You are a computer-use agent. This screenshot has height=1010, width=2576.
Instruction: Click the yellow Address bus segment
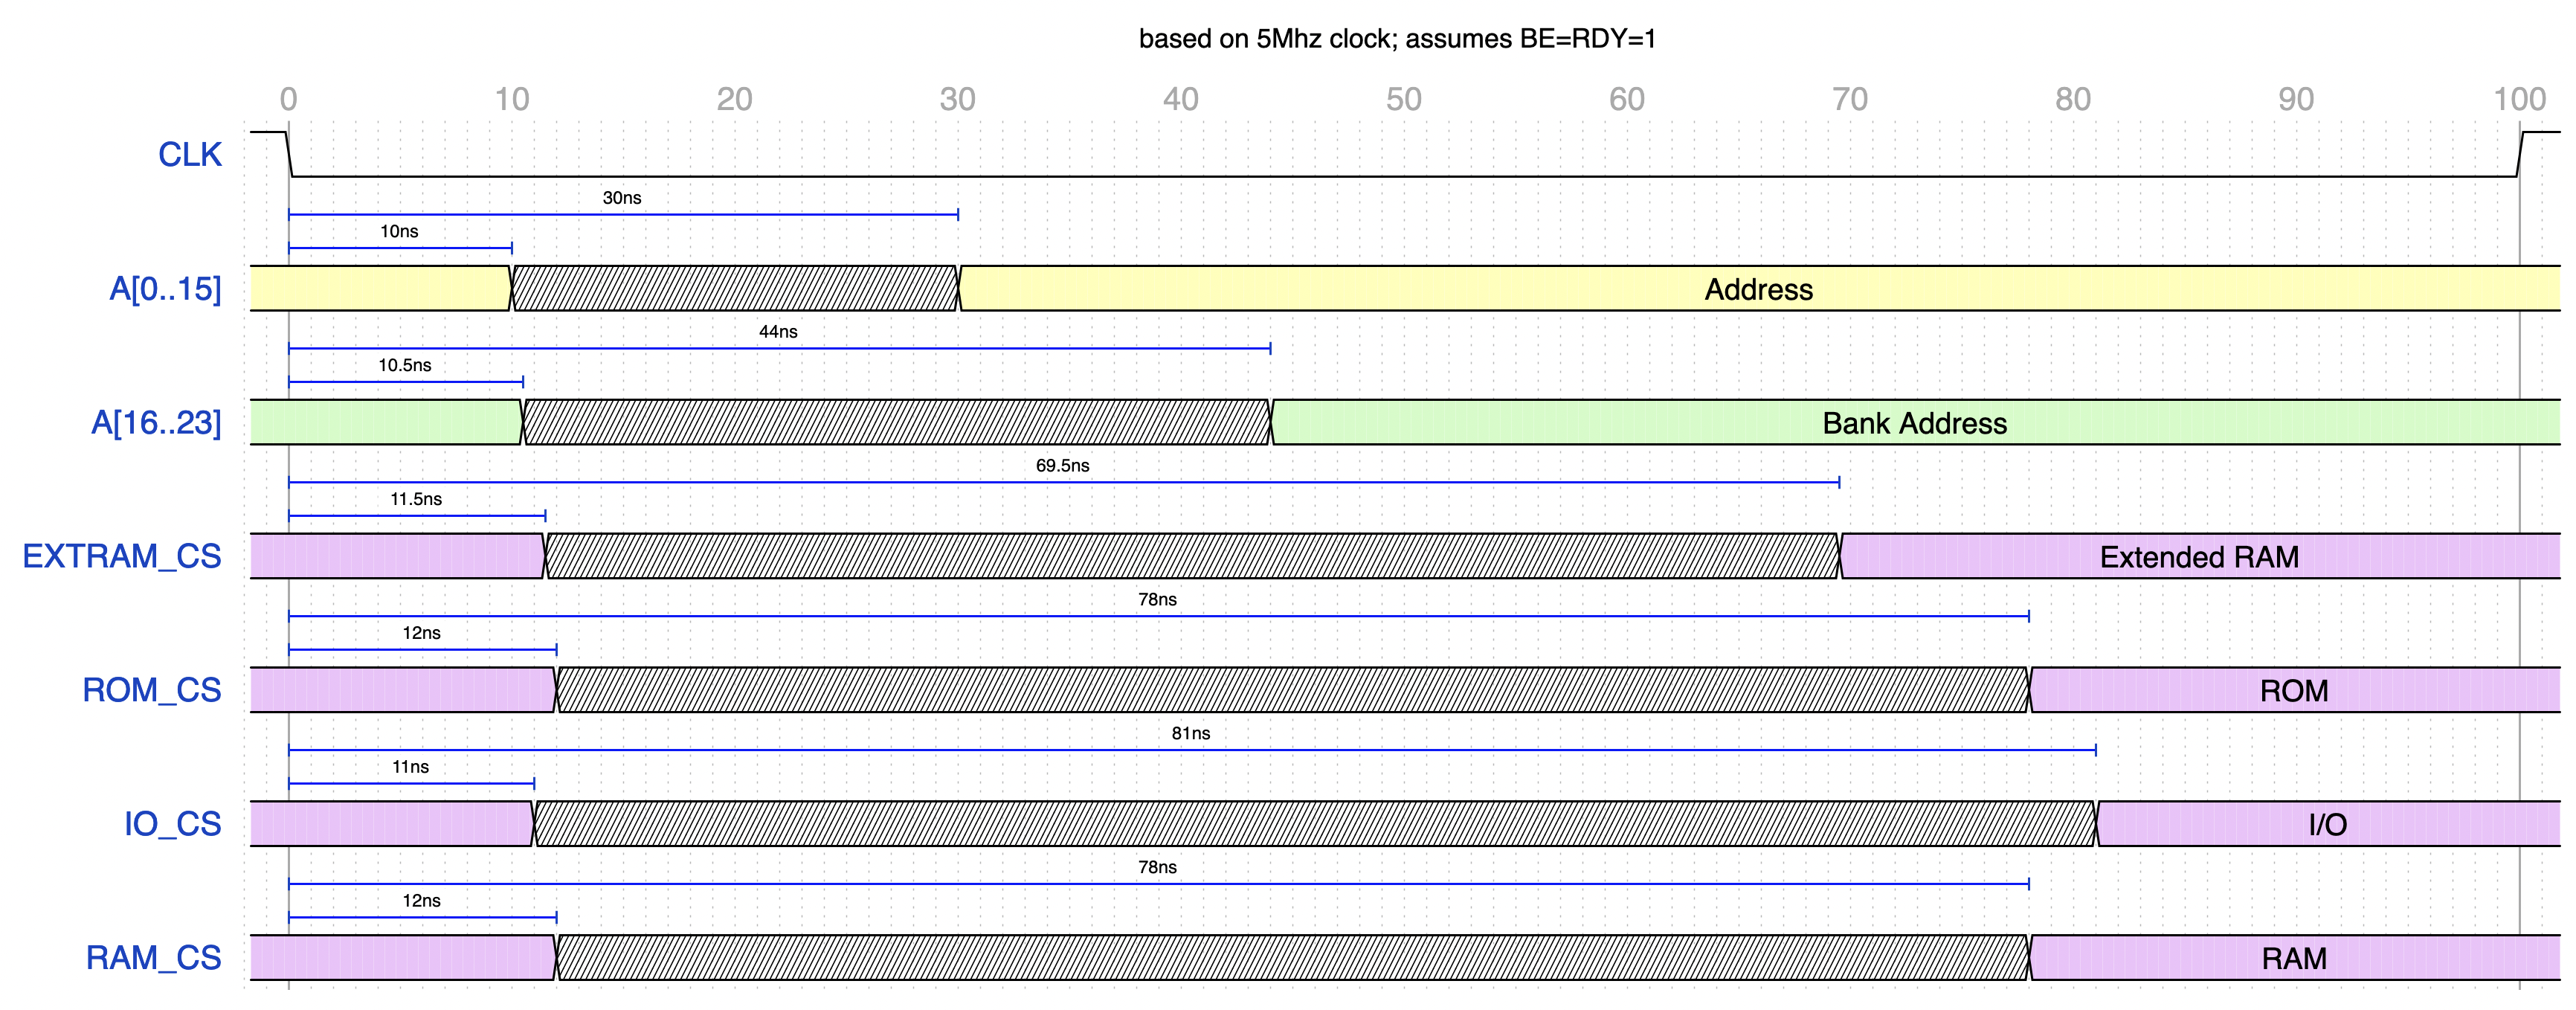pos(1758,289)
